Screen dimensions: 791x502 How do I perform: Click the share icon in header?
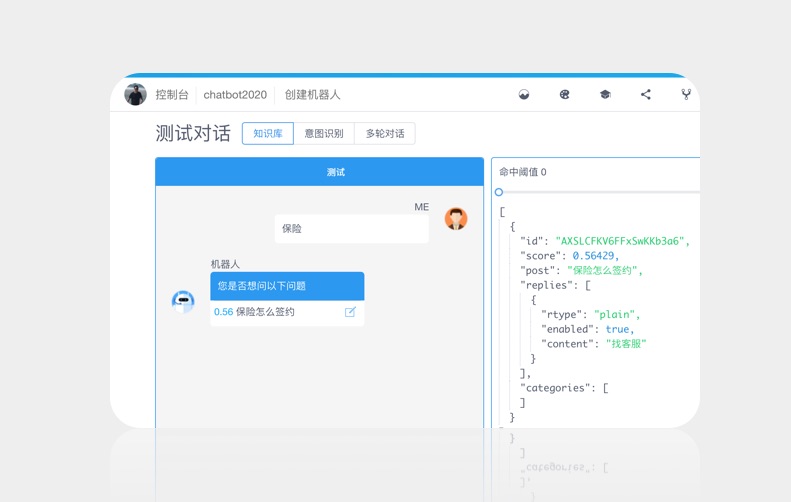646,95
